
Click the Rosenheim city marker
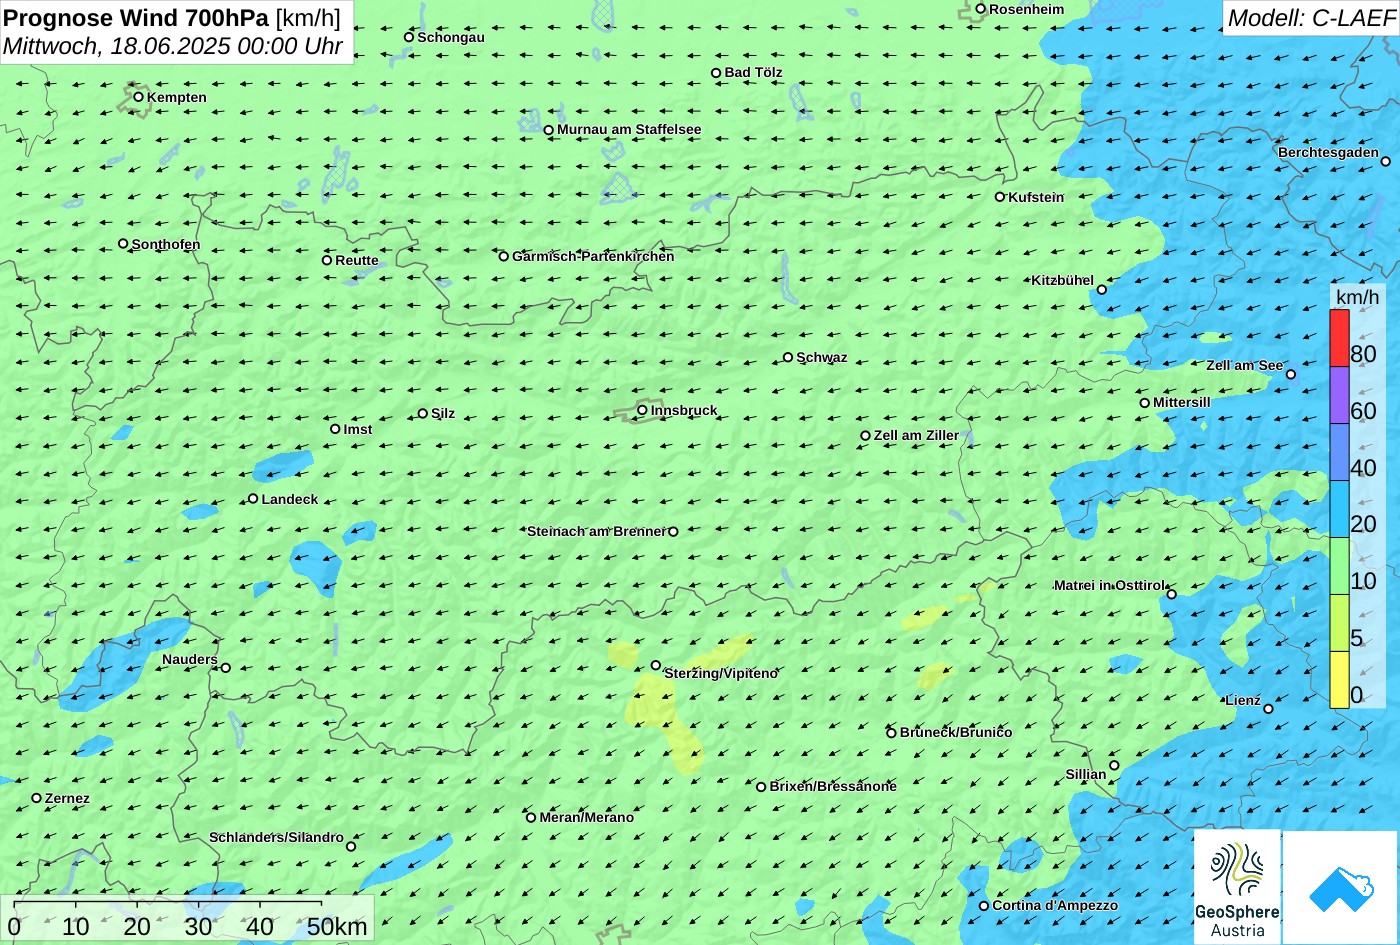(x=981, y=9)
